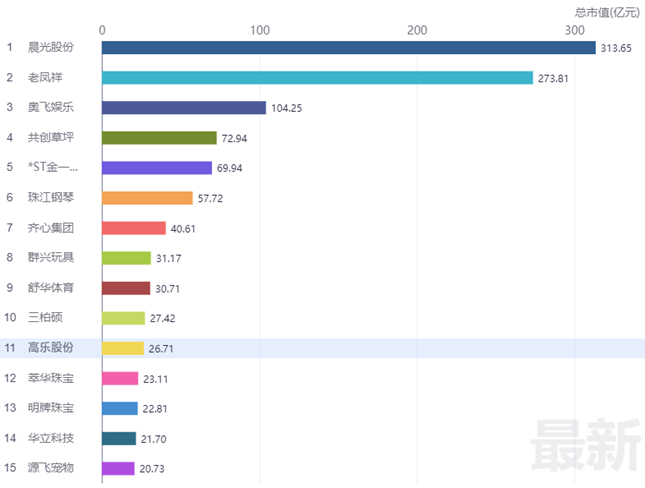Click the 27.42 value label

click(162, 318)
